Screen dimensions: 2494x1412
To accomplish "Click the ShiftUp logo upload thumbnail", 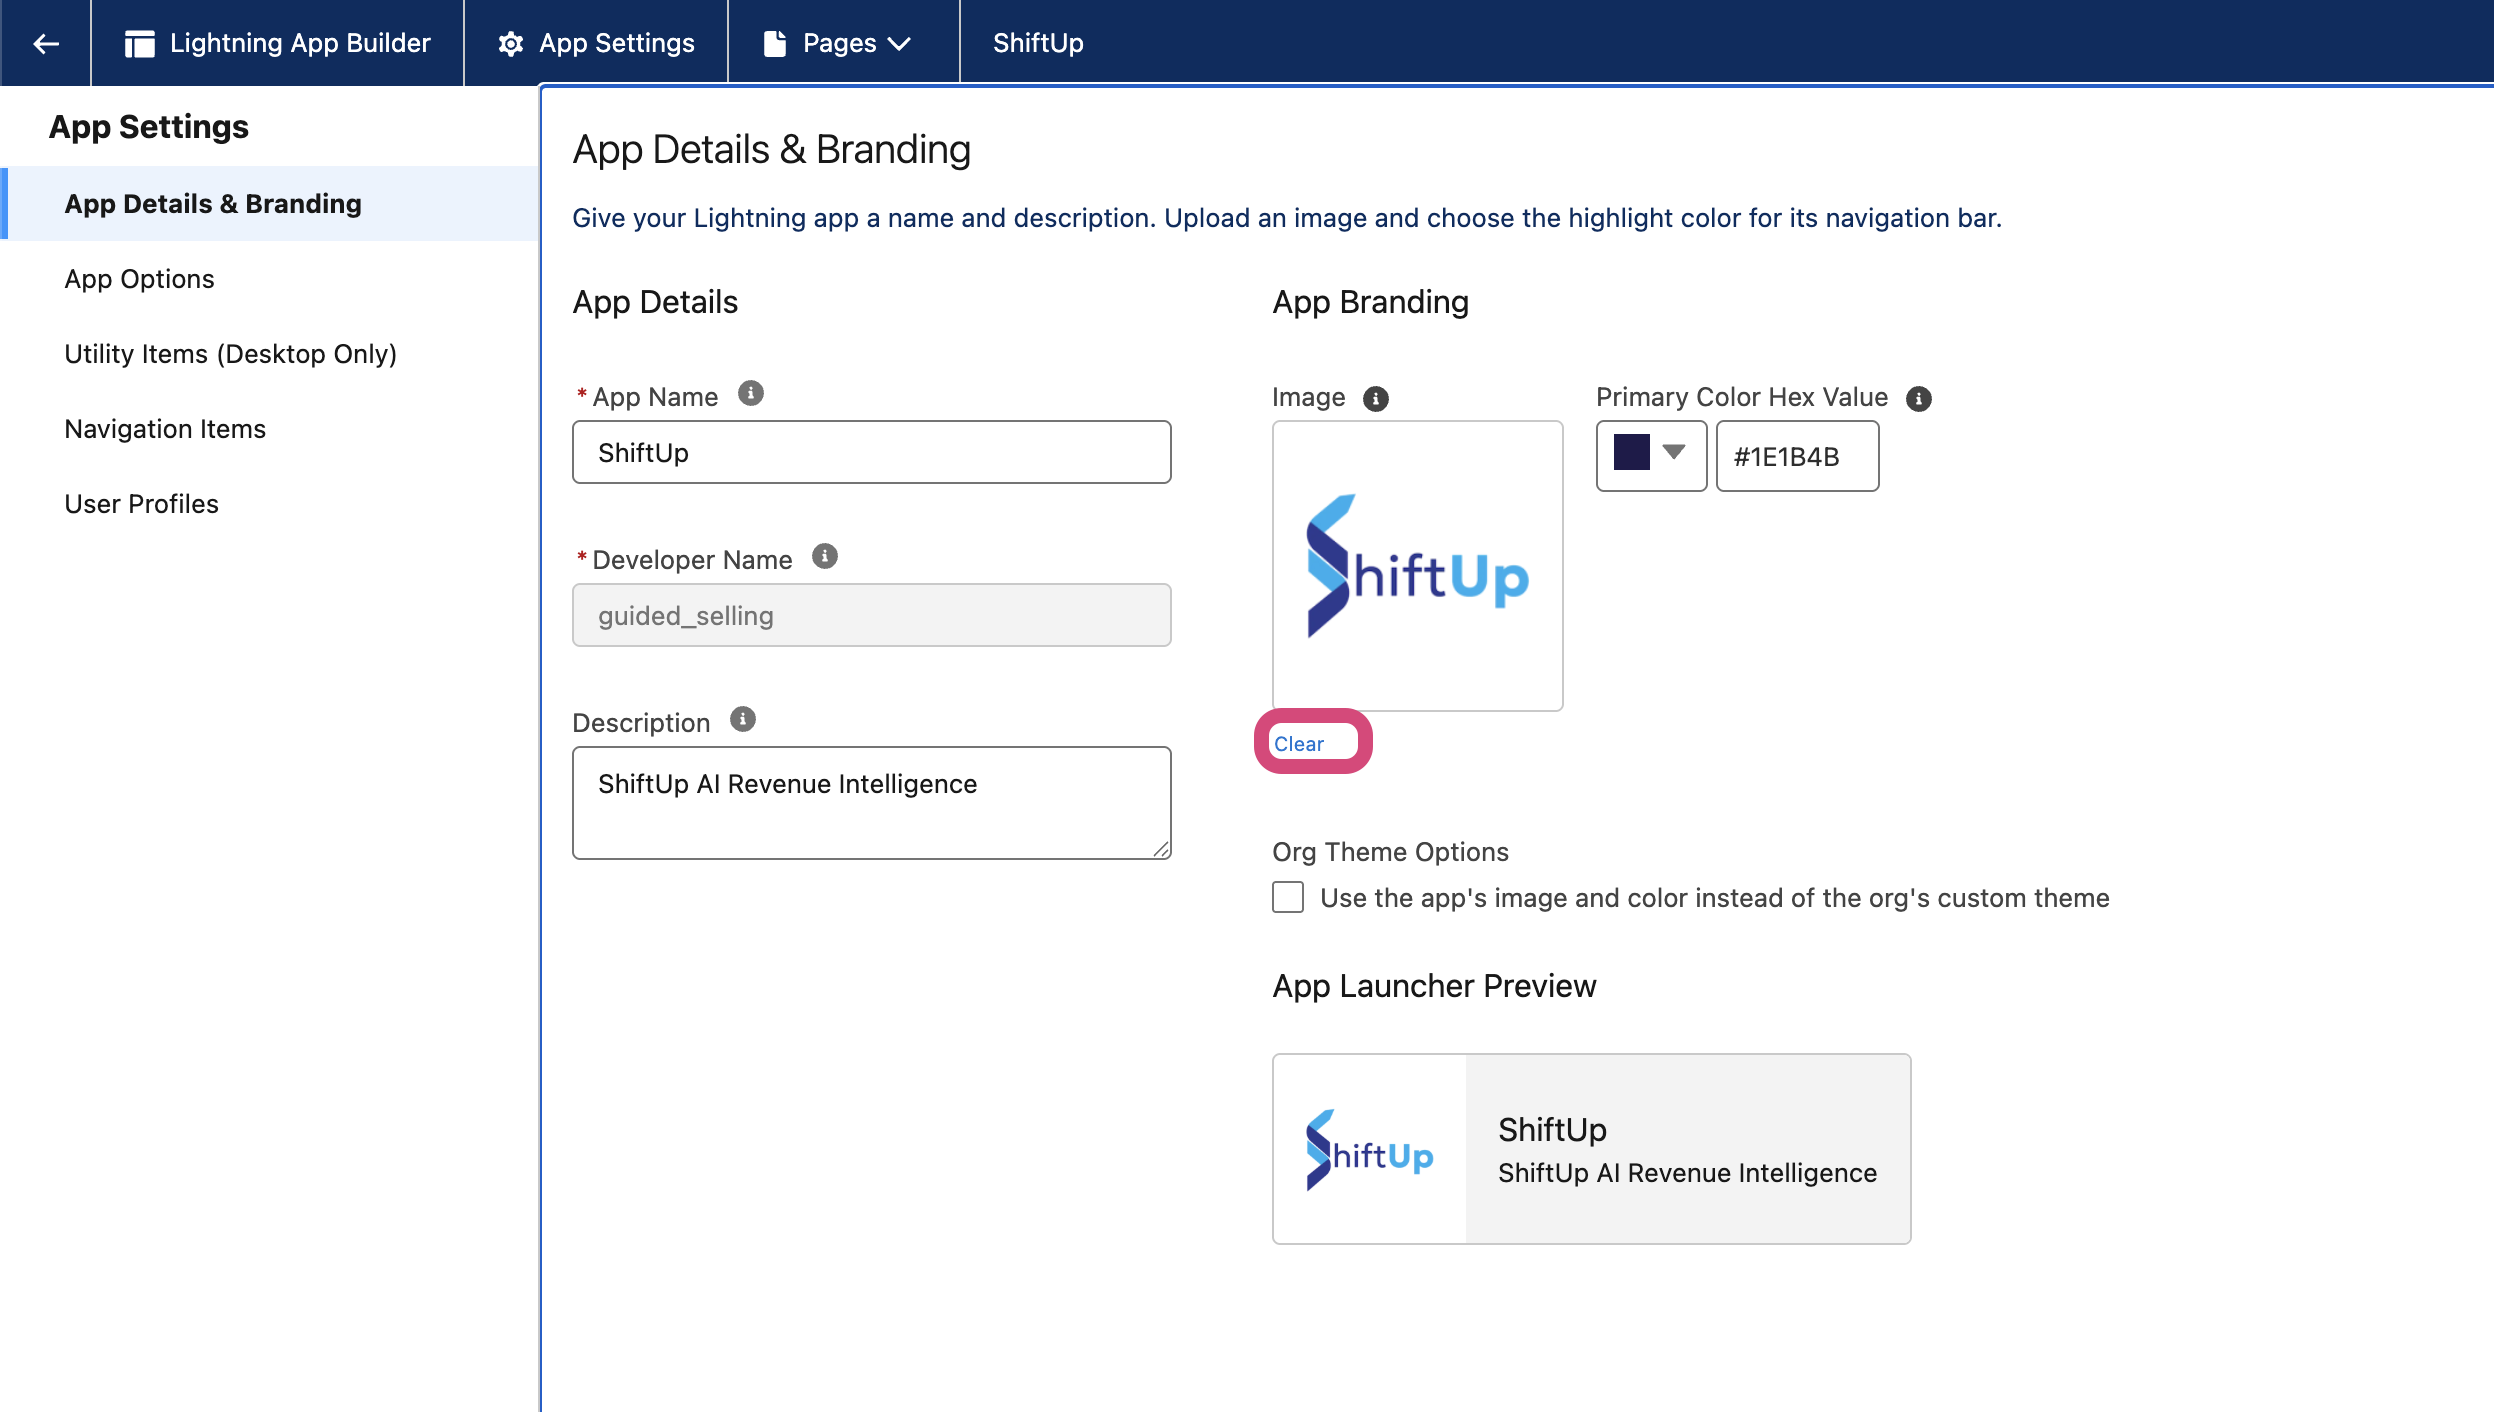I will coord(1418,566).
